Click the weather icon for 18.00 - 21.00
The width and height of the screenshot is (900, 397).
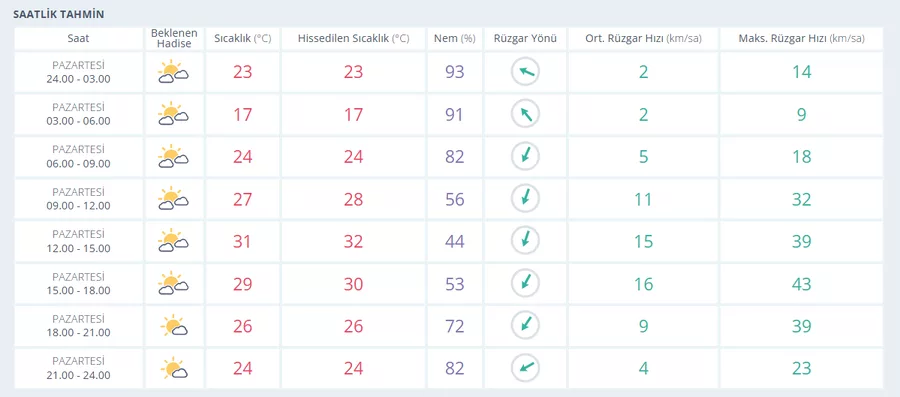173,326
